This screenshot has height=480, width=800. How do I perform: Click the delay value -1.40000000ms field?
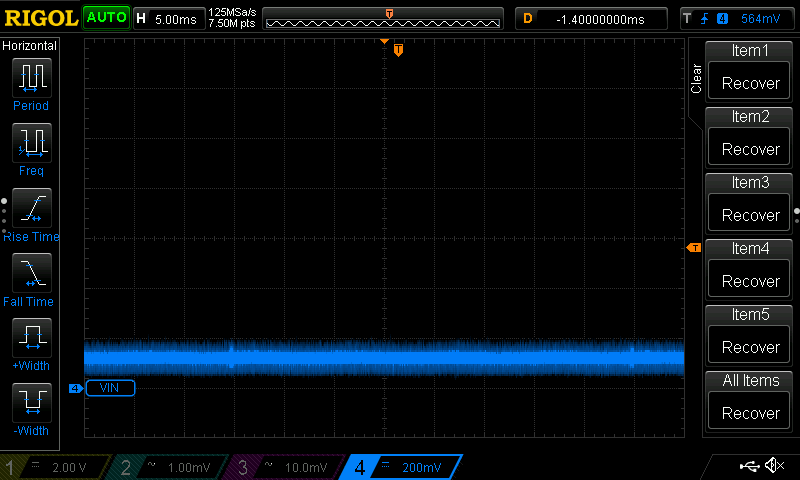point(600,19)
